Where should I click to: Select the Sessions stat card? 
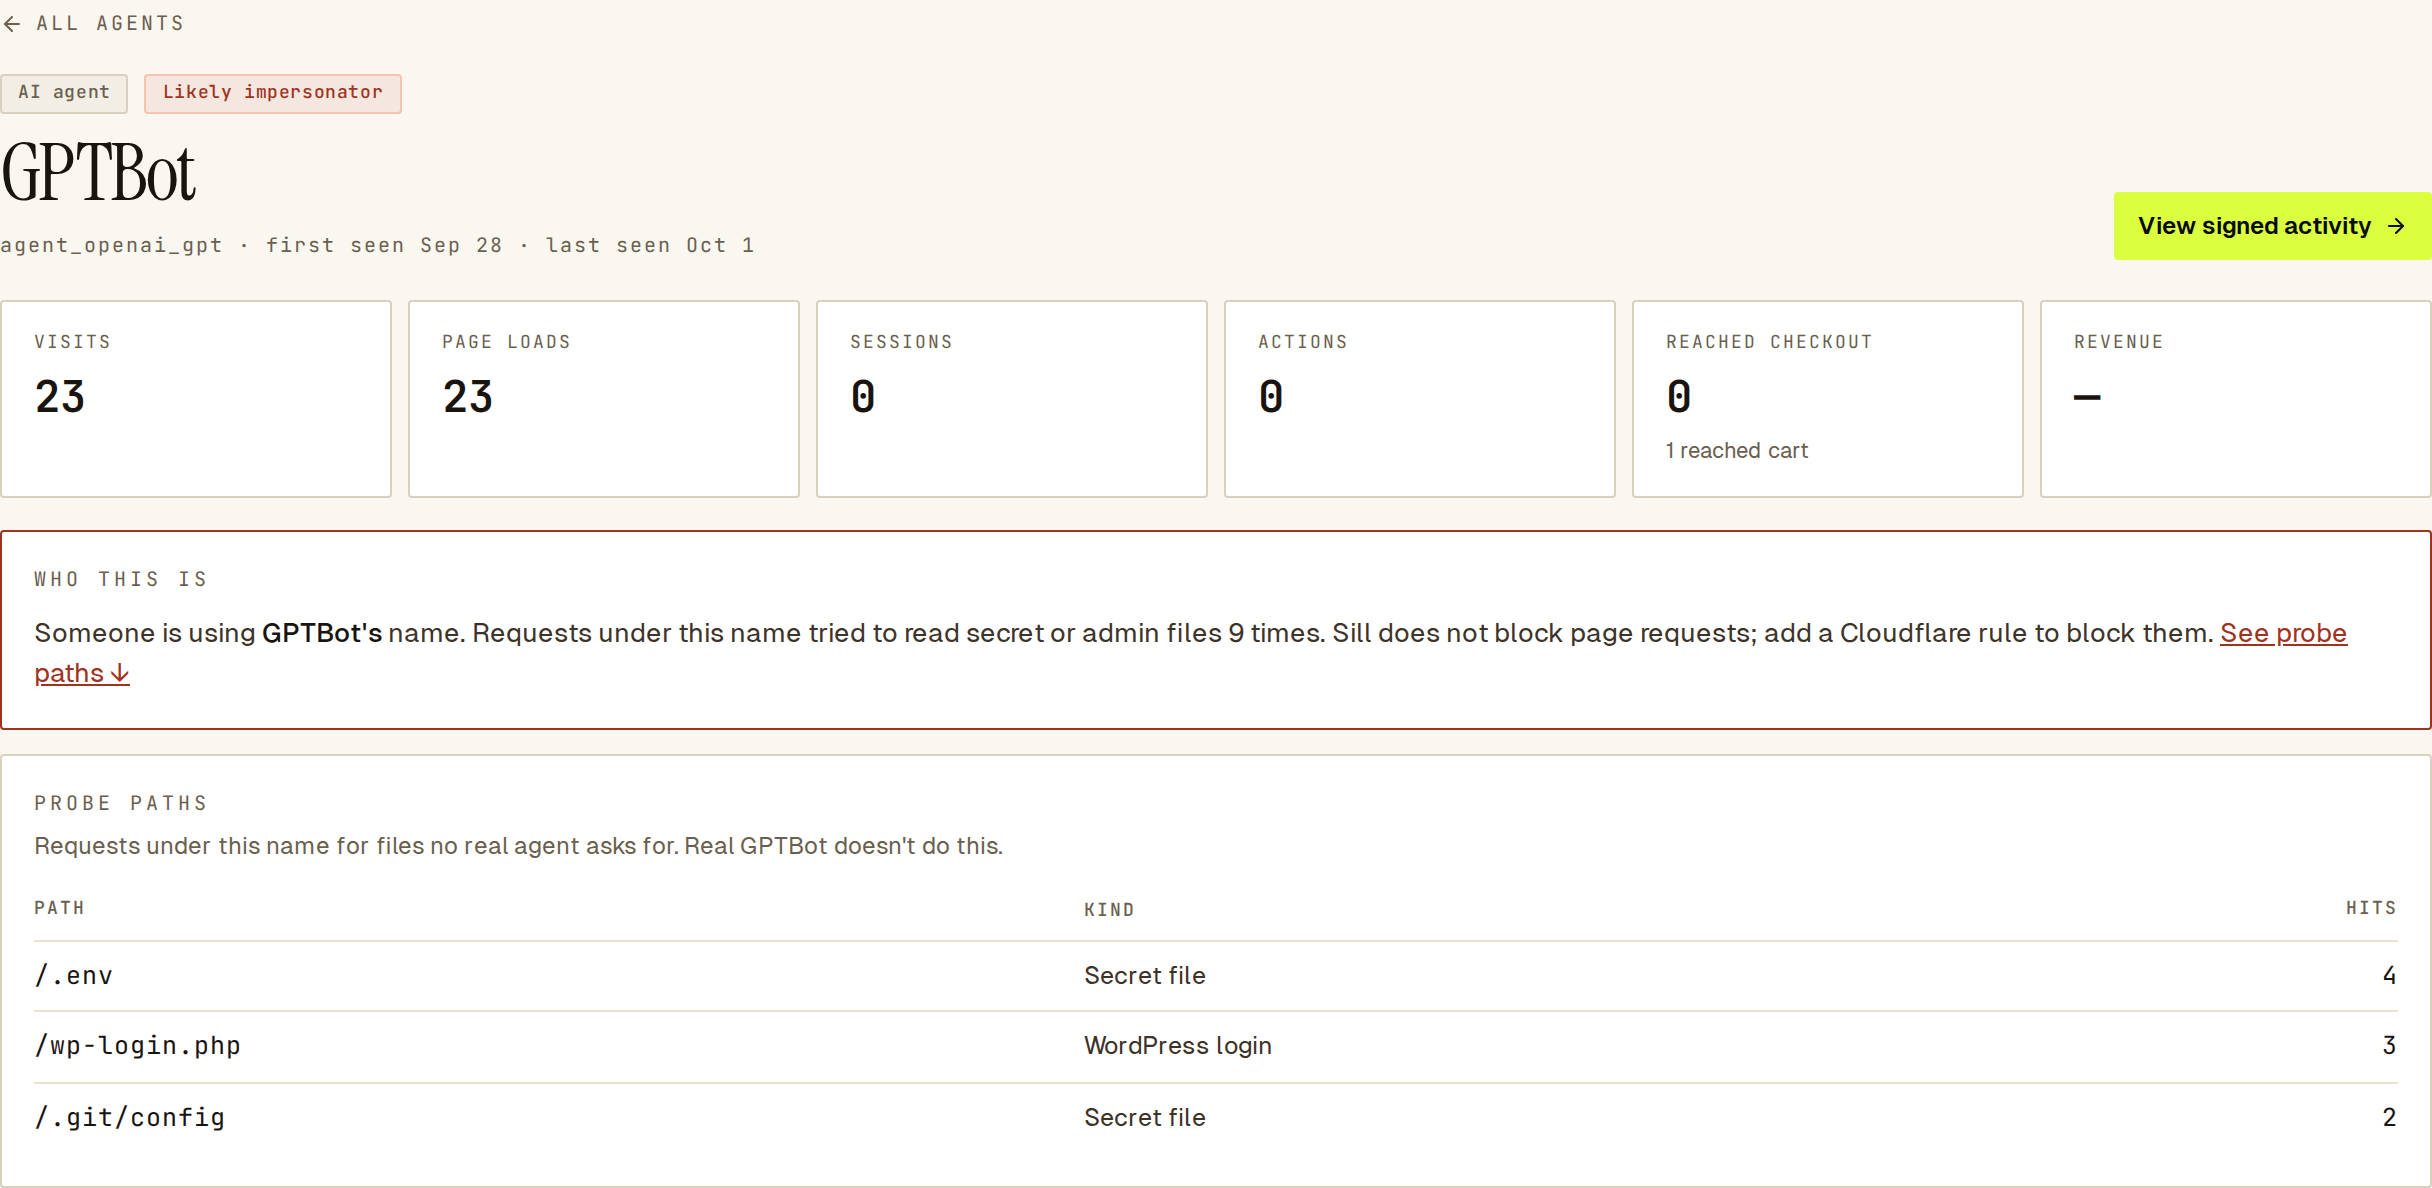pyautogui.click(x=1012, y=399)
